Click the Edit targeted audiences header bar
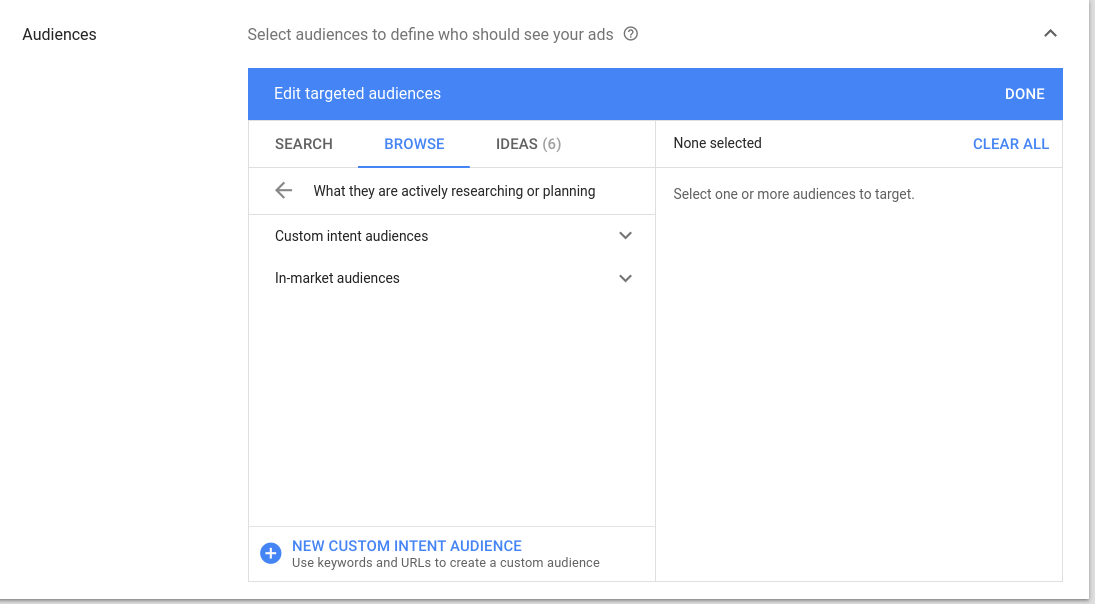The image size is (1095, 604). pos(357,93)
